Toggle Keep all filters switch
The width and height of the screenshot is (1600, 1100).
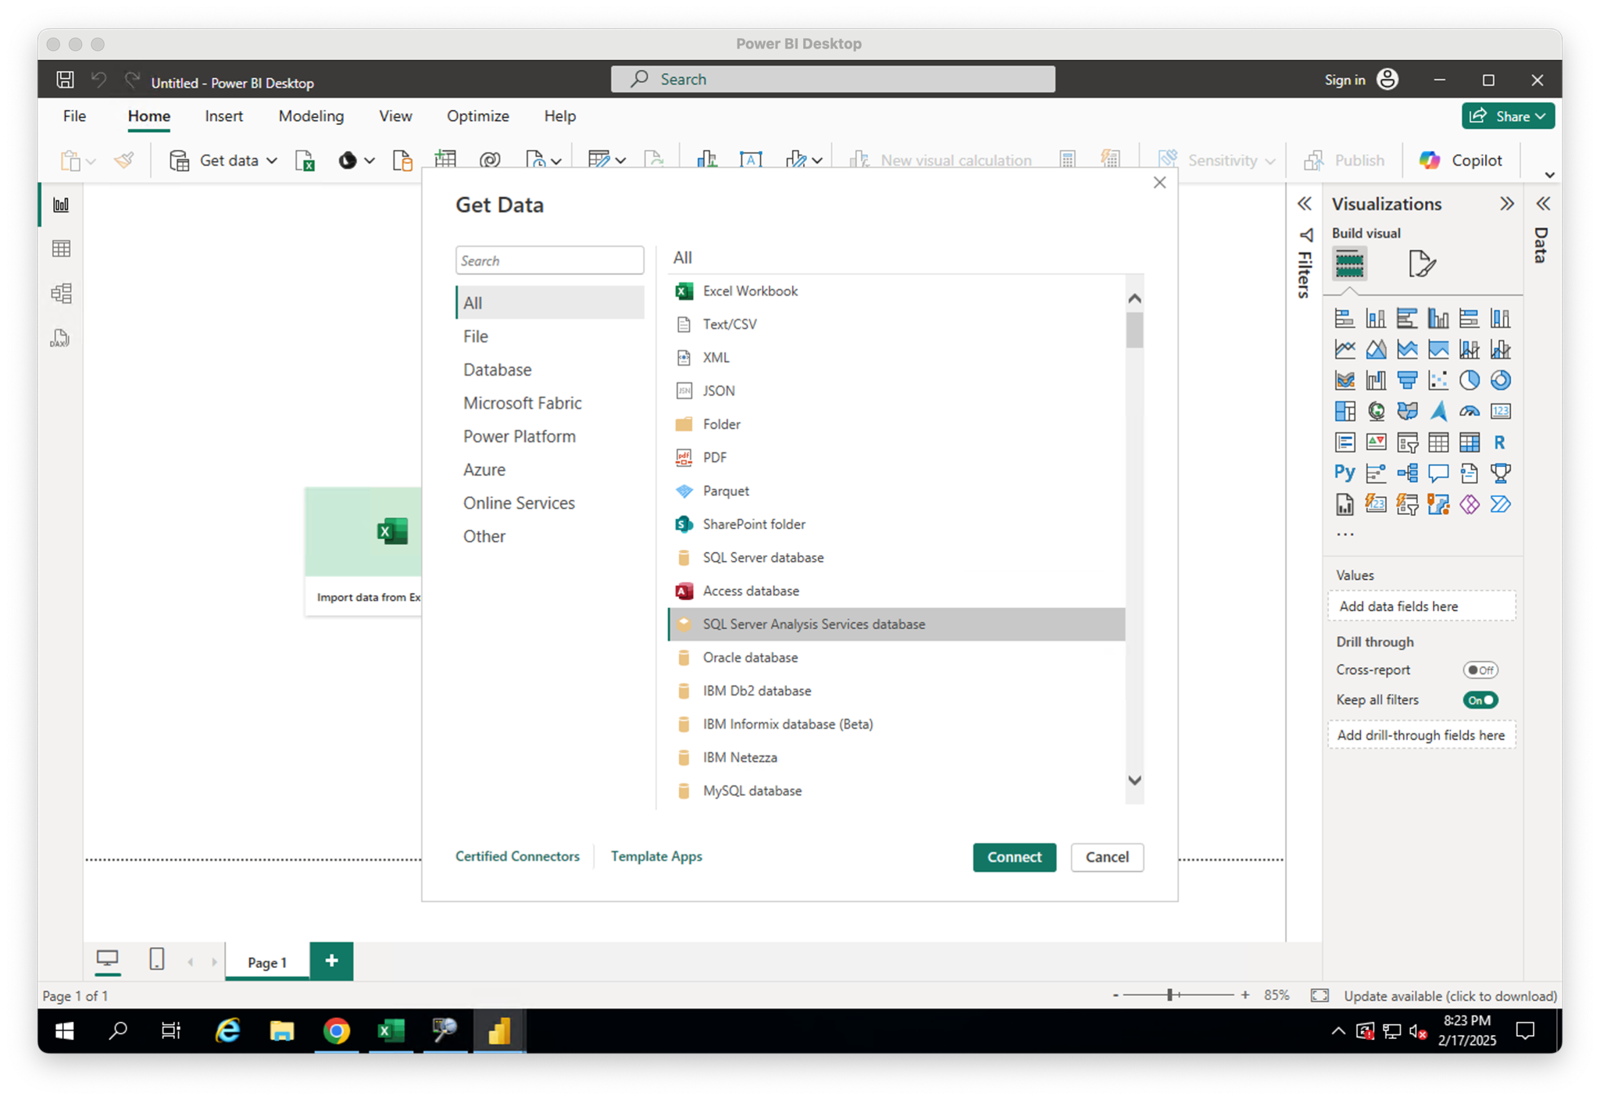1480,700
